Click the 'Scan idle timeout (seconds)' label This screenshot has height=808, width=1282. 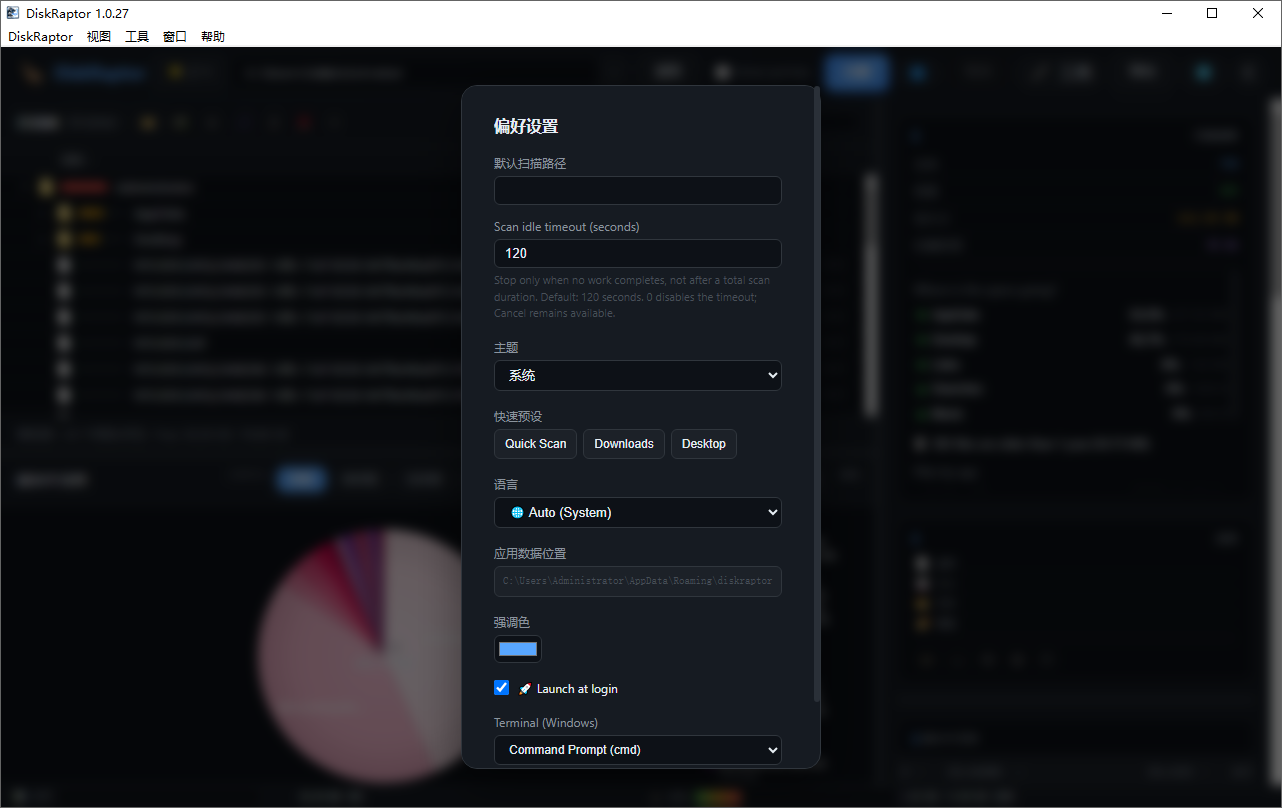(567, 227)
